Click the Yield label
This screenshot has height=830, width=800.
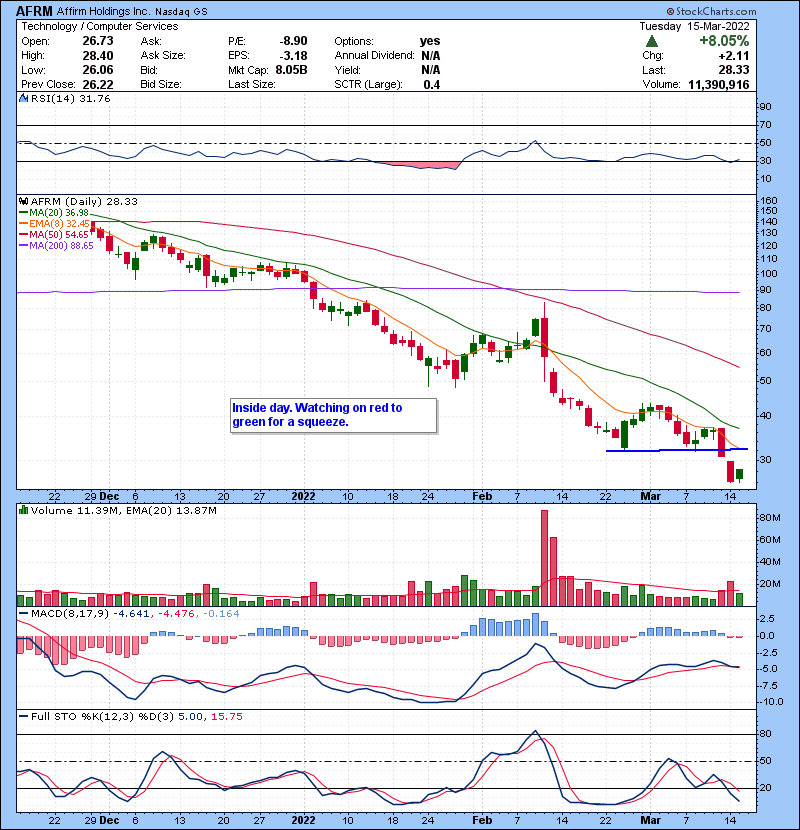[347, 70]
